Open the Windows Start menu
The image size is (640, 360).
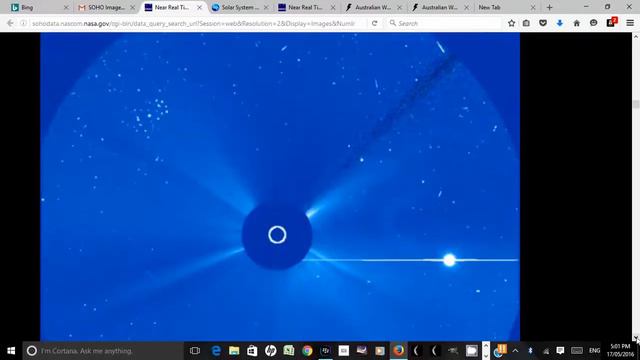11,351
